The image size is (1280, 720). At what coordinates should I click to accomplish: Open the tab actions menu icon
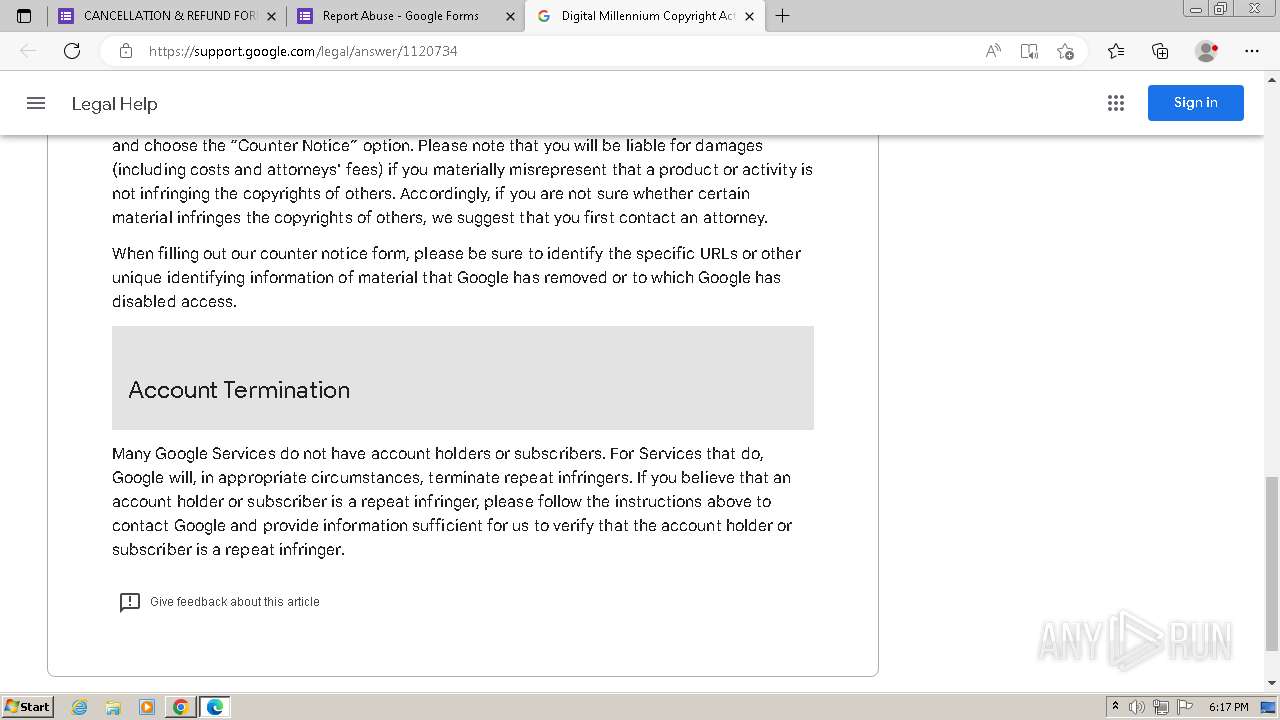coord(24,16)
